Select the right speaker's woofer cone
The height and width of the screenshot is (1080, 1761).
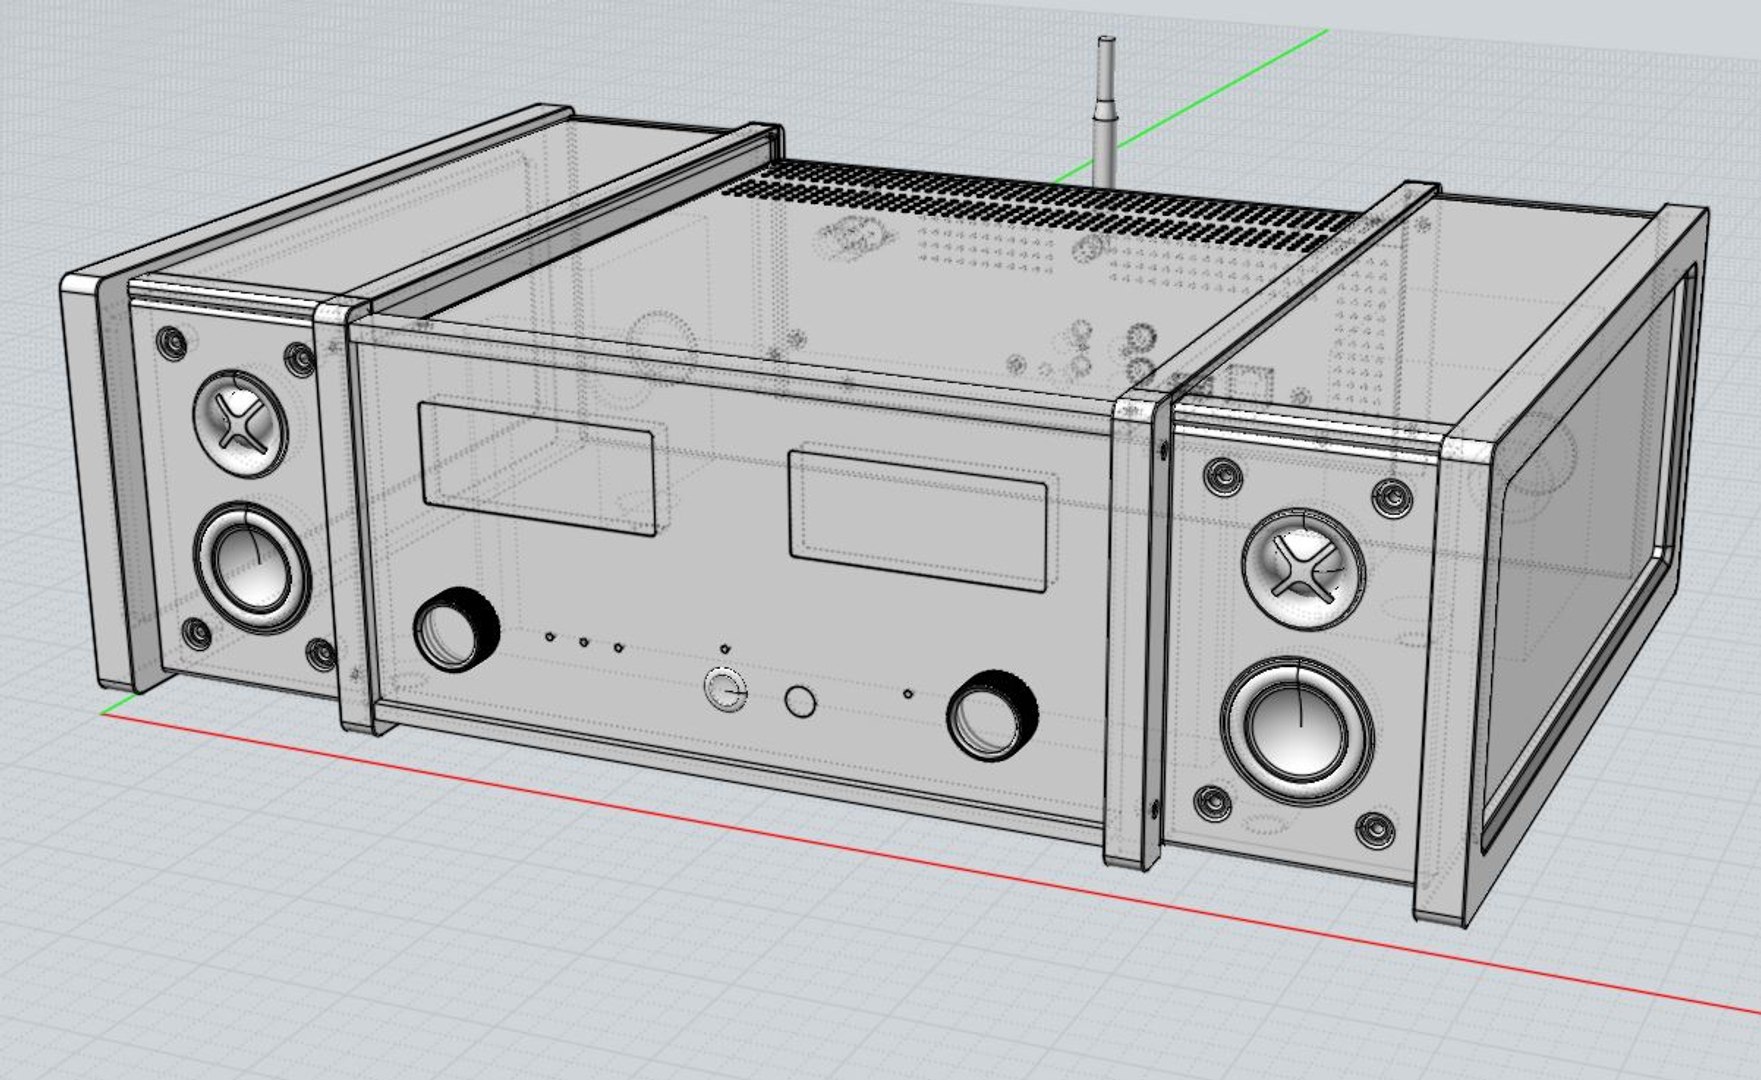pos(1299,729)
